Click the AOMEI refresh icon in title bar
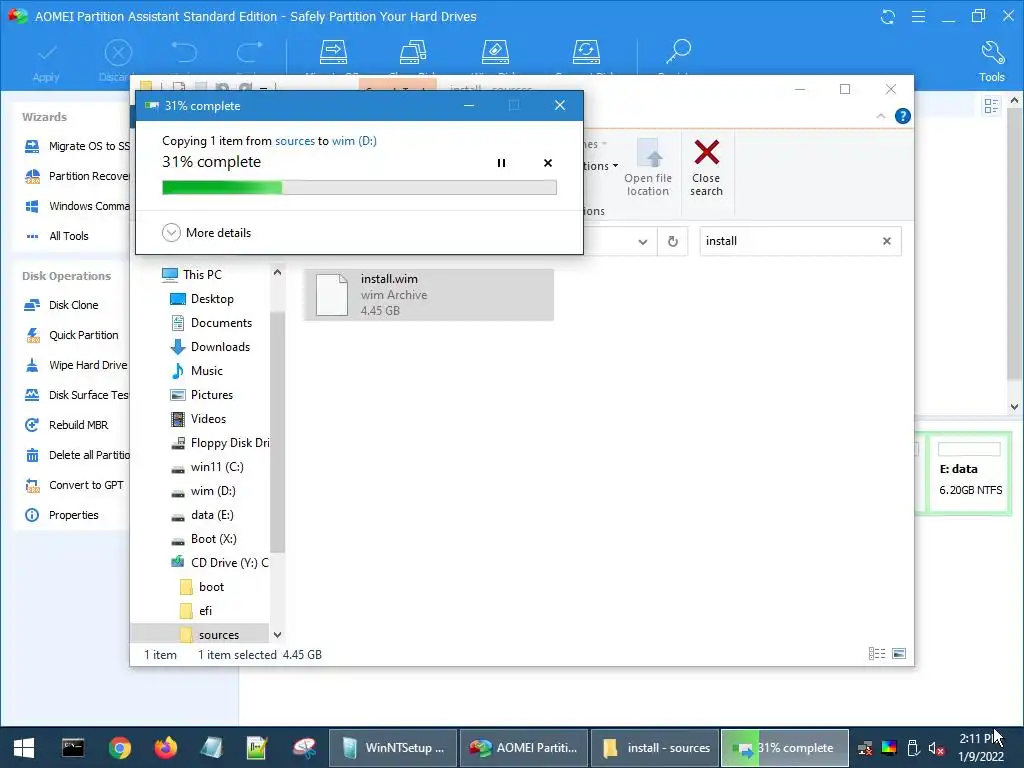The width and height of the screenshot is (1024, 768). pyautogui.click(x=888, y=16)
